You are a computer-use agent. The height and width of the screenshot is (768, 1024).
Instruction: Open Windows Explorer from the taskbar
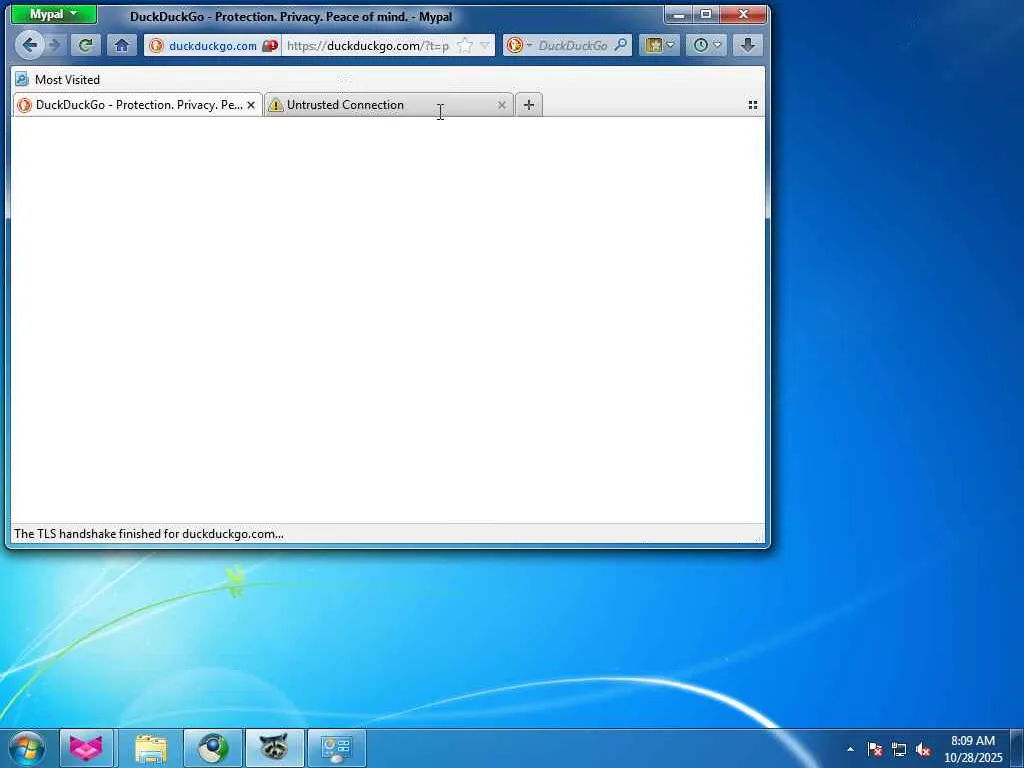tap(151, 748)
